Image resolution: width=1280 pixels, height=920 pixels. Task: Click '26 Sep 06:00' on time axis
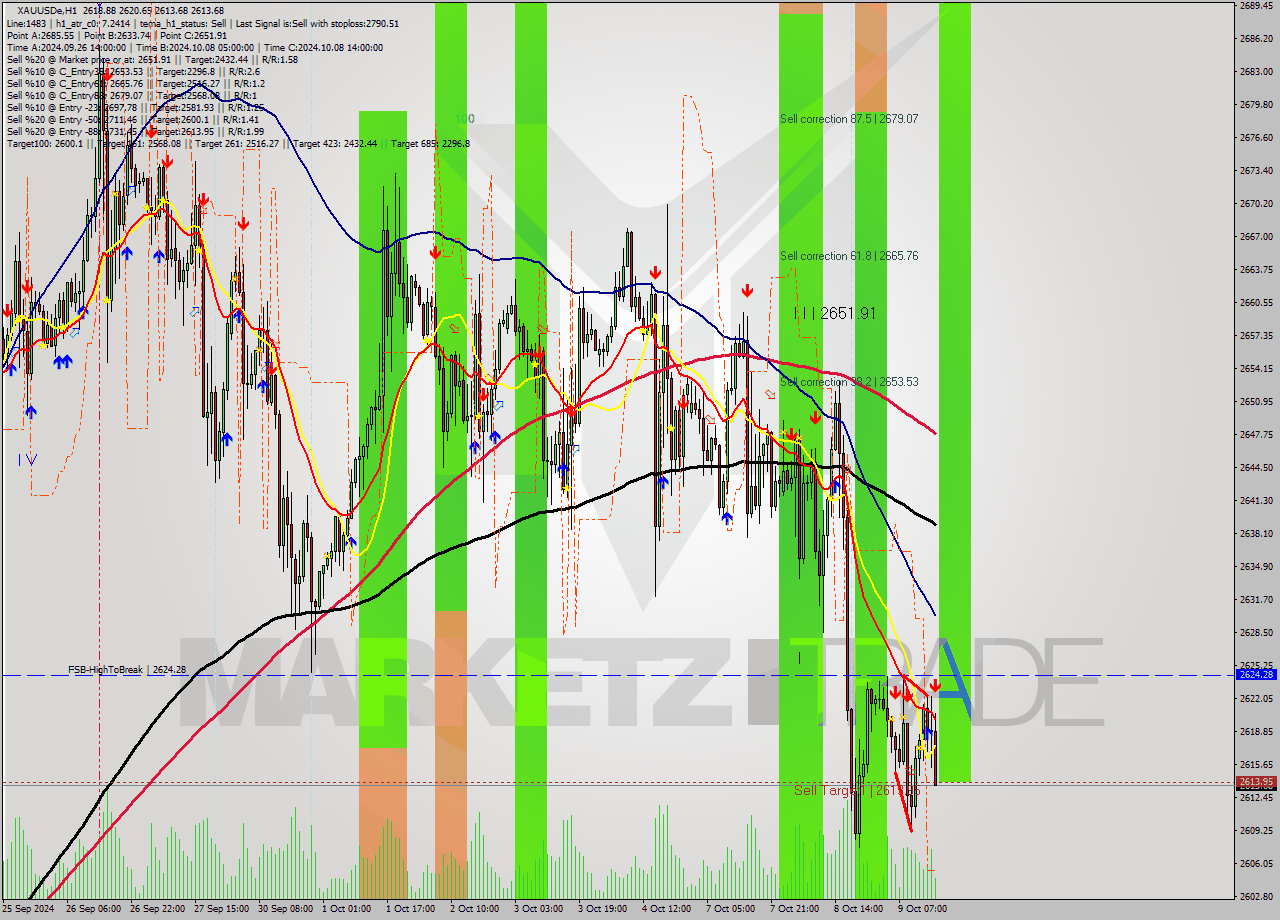pos(94,909)
